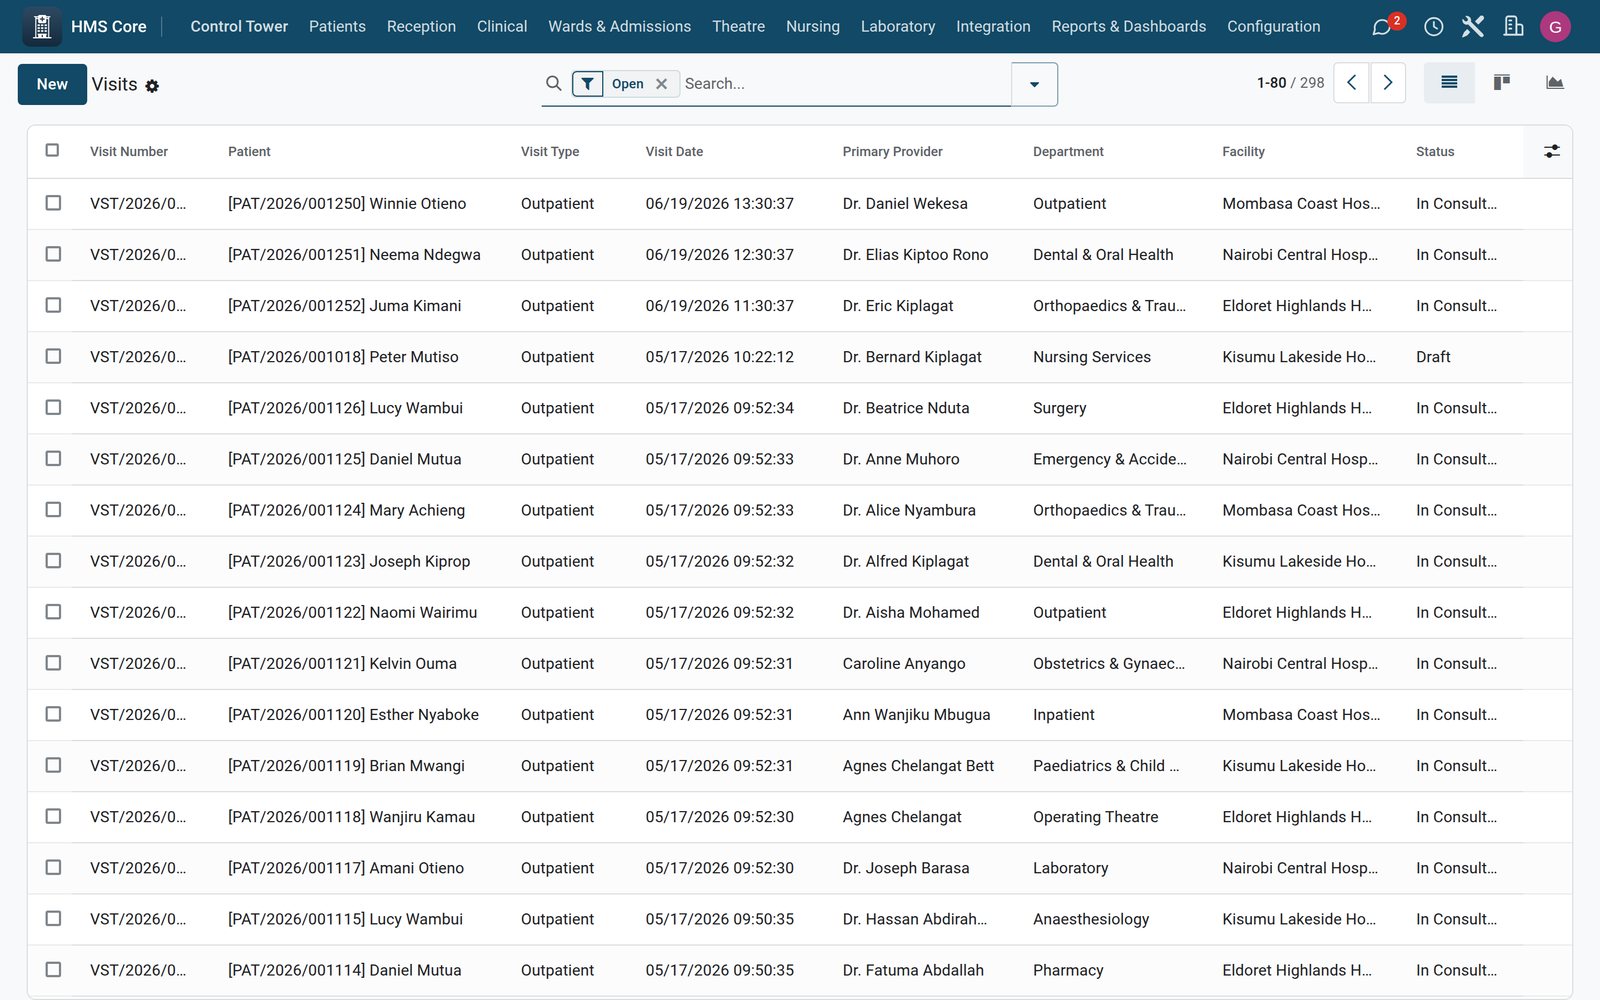Check the Winnie Otieno row checkbox

(x=53, y=203)
